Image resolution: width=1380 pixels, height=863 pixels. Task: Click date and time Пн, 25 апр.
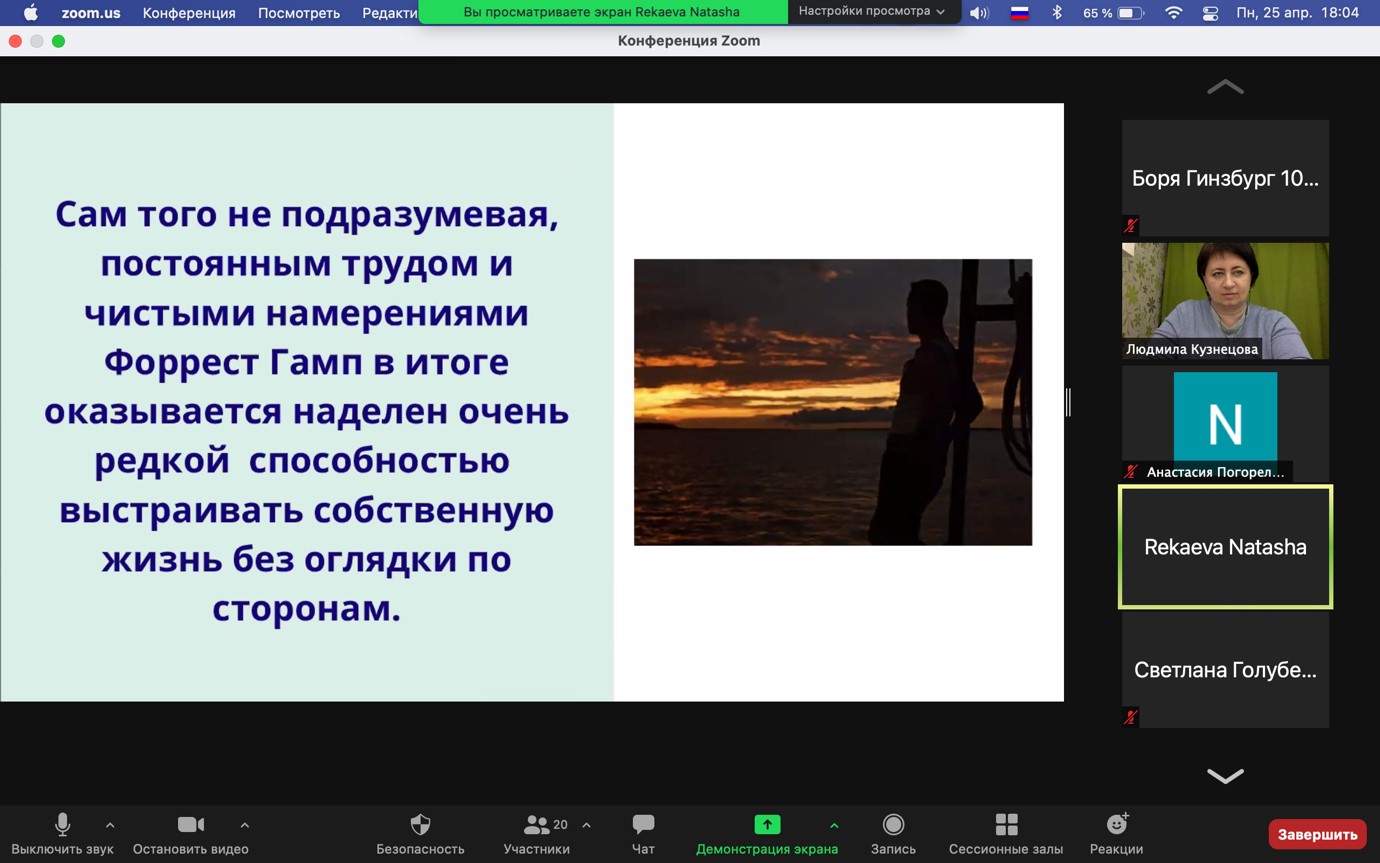coord(1298,13)
